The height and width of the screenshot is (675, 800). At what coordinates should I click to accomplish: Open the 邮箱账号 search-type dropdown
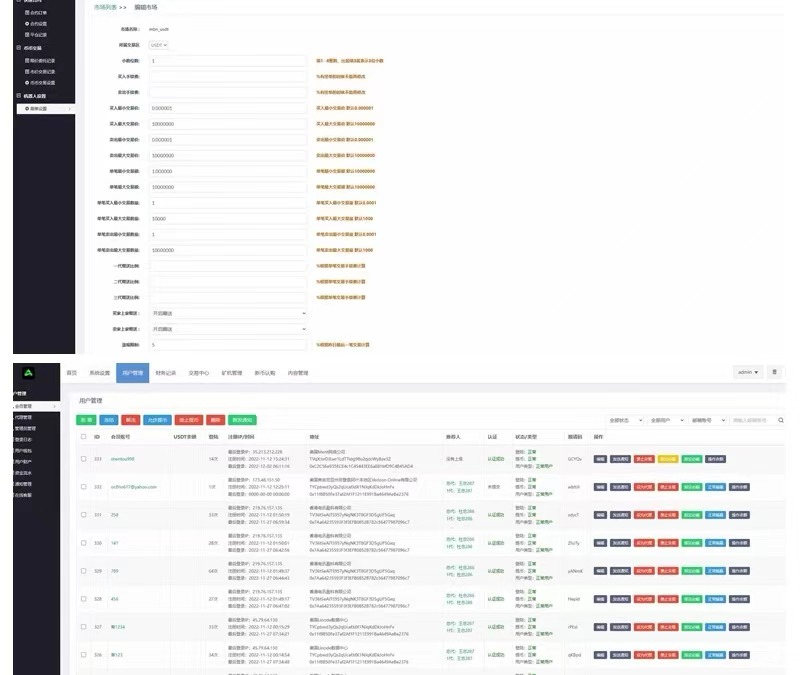pos(708,420)
